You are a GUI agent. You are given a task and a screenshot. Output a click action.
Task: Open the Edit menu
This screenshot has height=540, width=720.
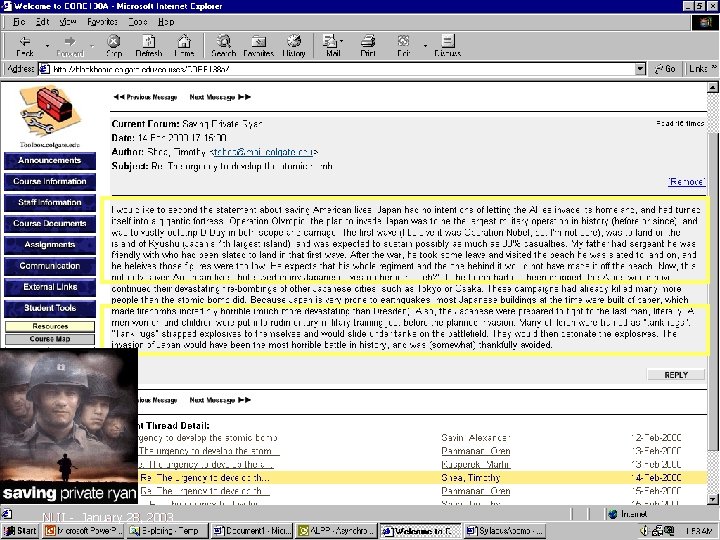(43, 22)
